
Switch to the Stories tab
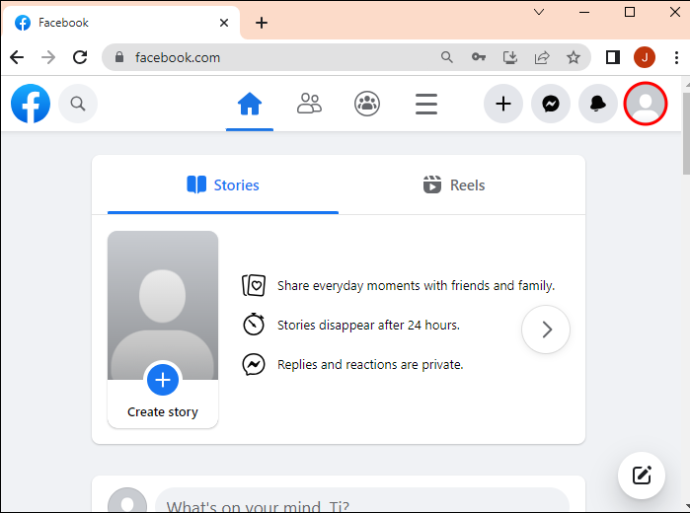tap(223, 185)
